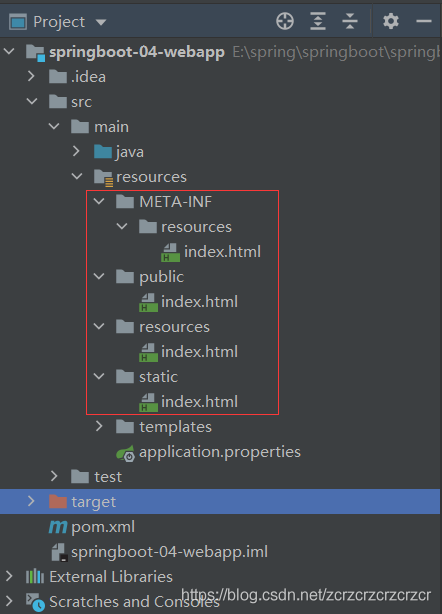Expand the .idea folder
Viewport: 442px width, 614px height.
pos(31,76)
